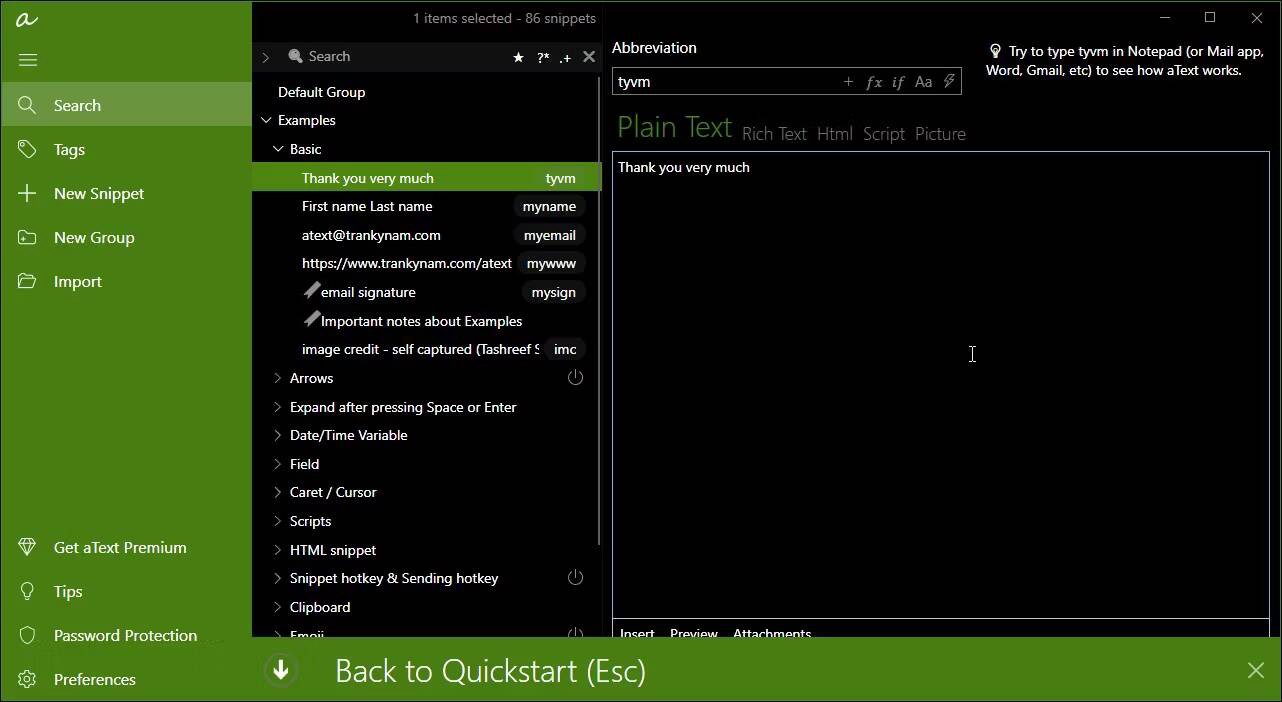The height and width of the screenshot is (702, 1282).
Task: Toggle the .+ regex search option
Action: pyautogui.click(x=565, y=58)
